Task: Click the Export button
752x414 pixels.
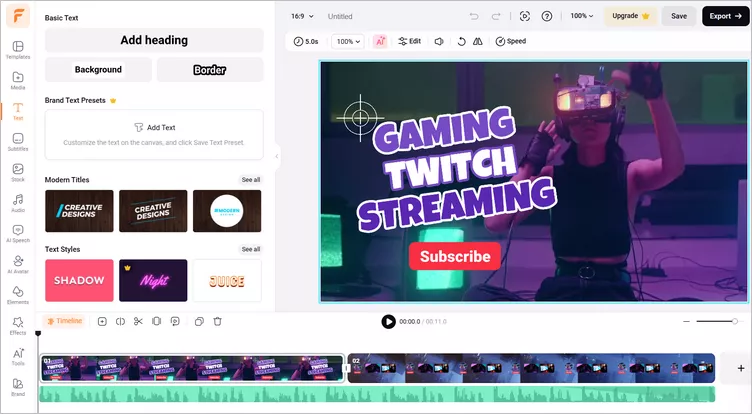Action: pos(725,16)
